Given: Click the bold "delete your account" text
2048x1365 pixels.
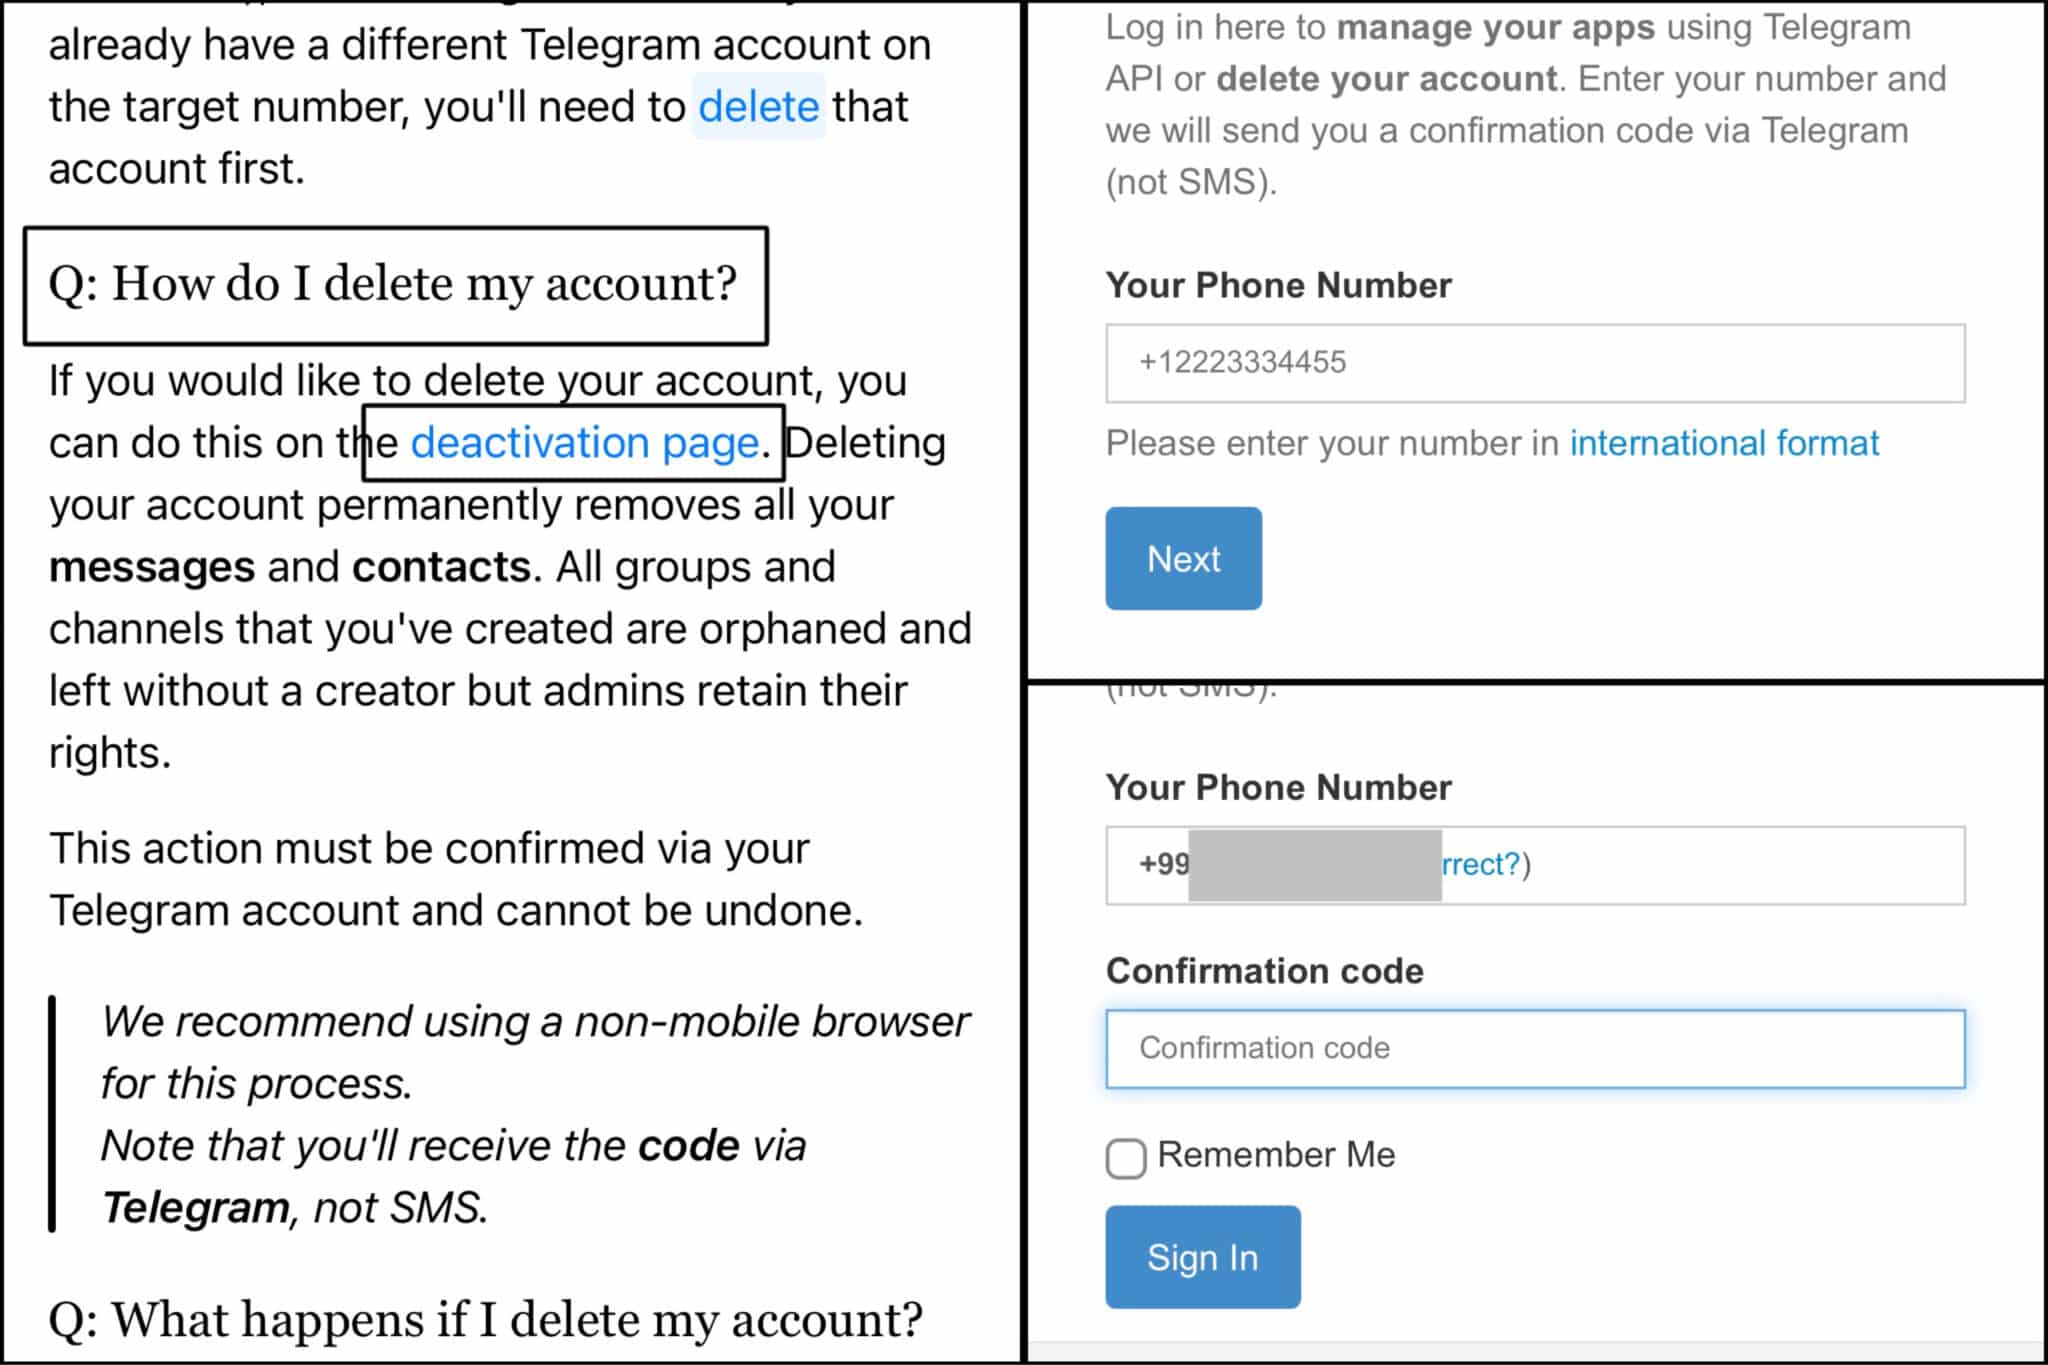Looking at the screenshot, I should pos(1387,79).
